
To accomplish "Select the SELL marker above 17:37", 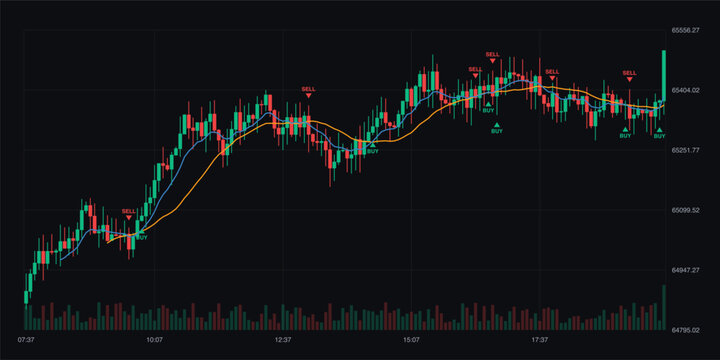I will click(552, 74).
